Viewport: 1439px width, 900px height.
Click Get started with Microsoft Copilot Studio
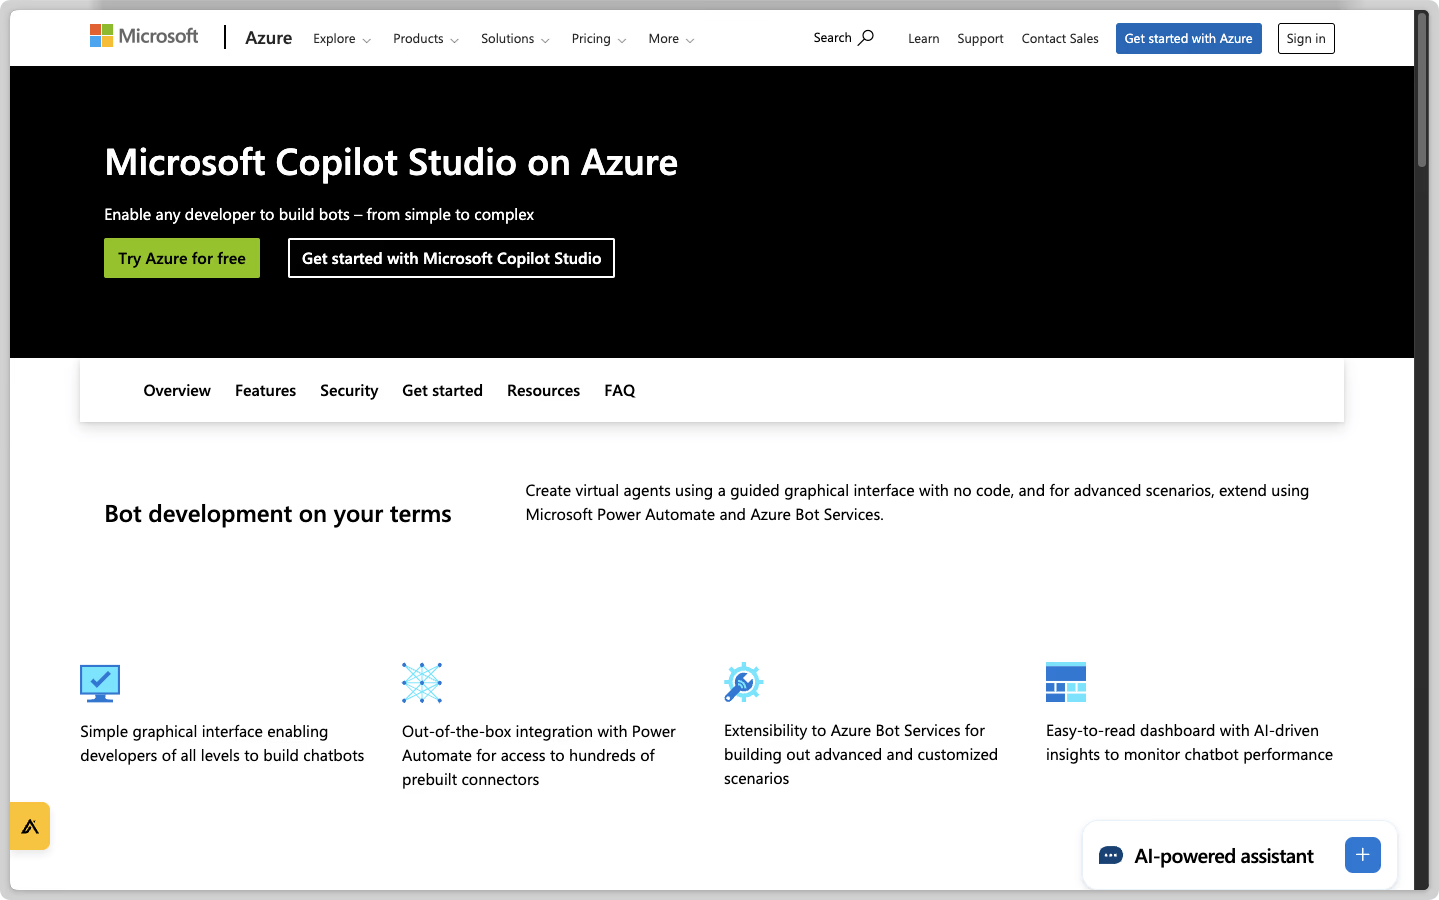[x=451, y=258]
